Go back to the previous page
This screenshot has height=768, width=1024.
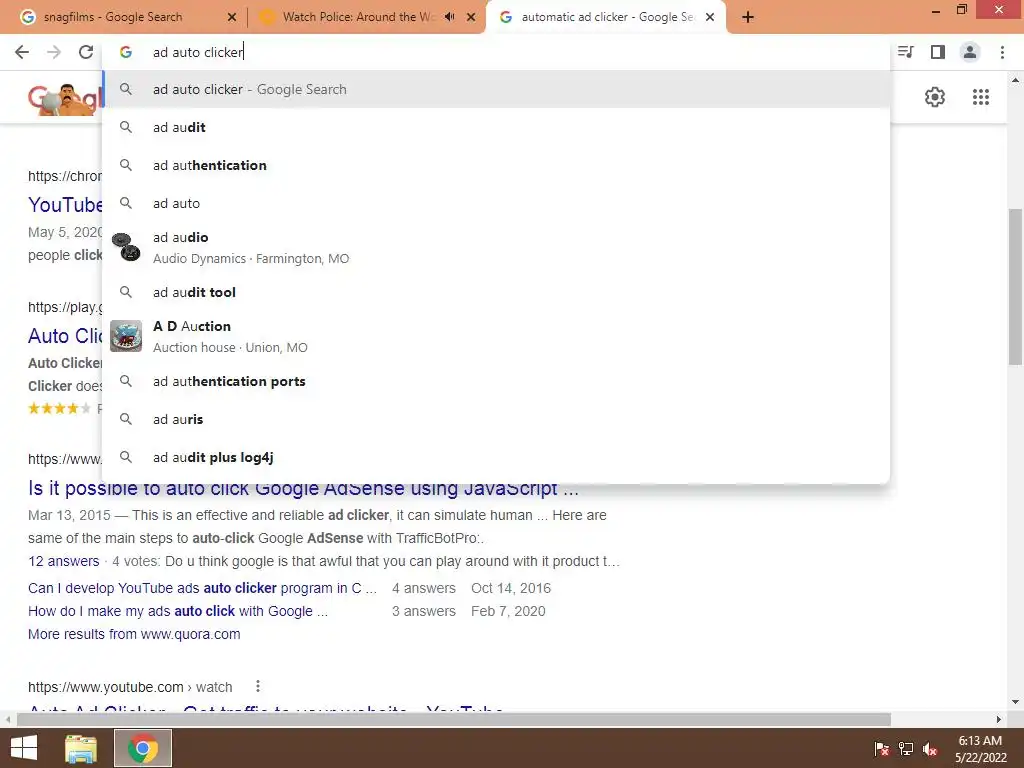[x=22, y=52]
